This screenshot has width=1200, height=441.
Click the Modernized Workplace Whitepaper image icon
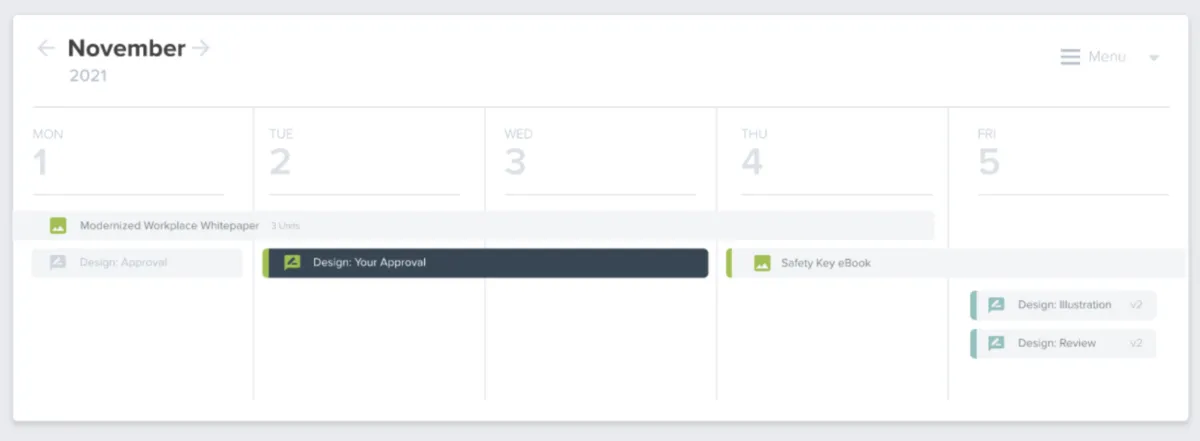tap(59, 226)
